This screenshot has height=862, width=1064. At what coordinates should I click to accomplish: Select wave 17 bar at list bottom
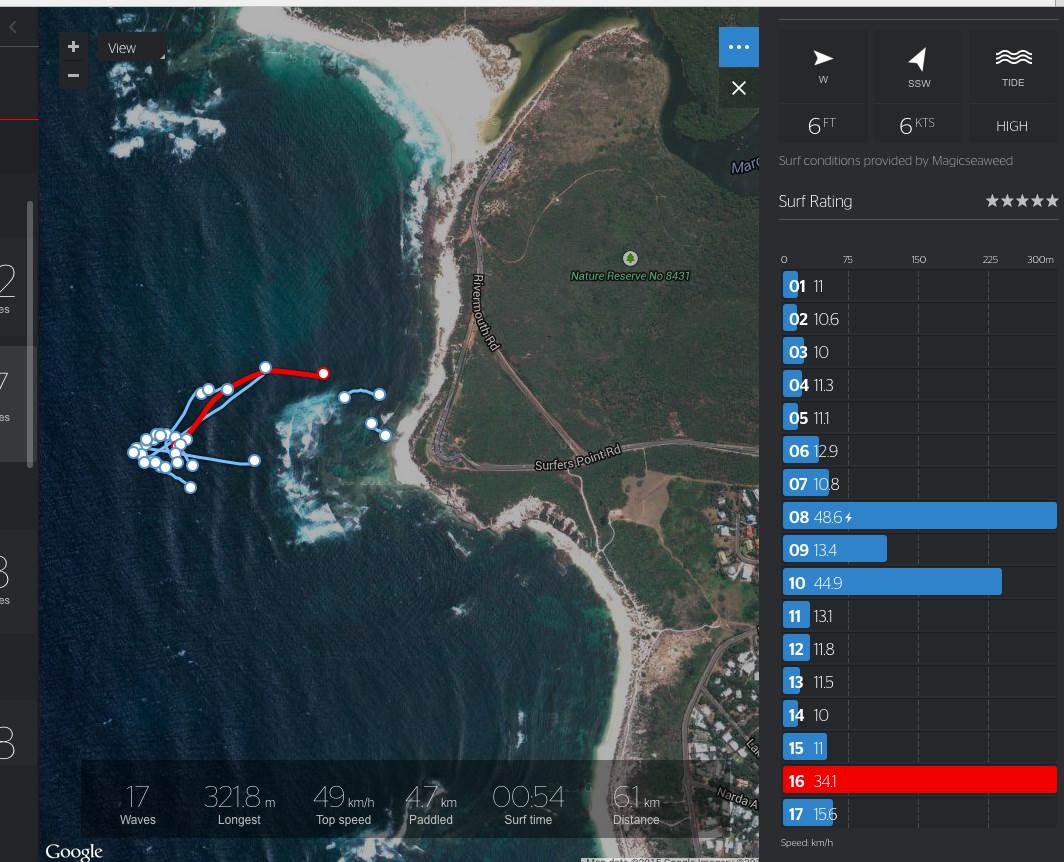[x=809, y=814]
